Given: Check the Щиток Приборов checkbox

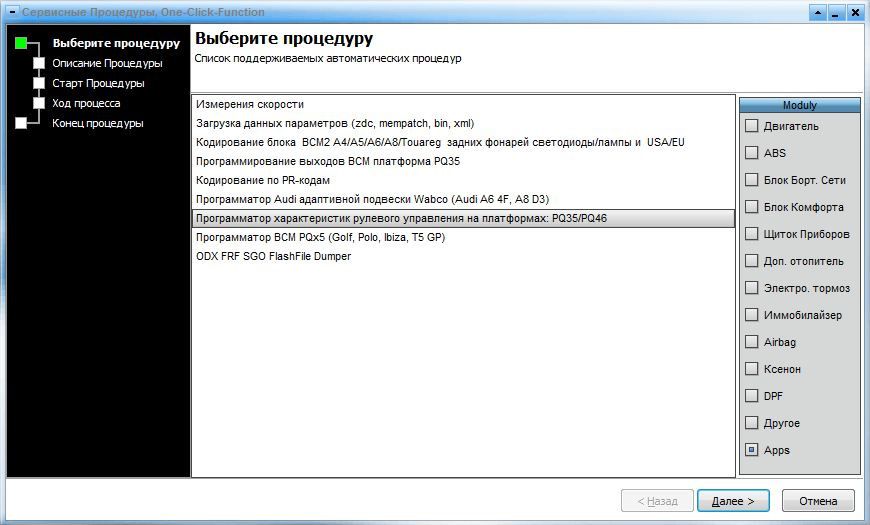Looking at the screenshot, I should (751, 234).
